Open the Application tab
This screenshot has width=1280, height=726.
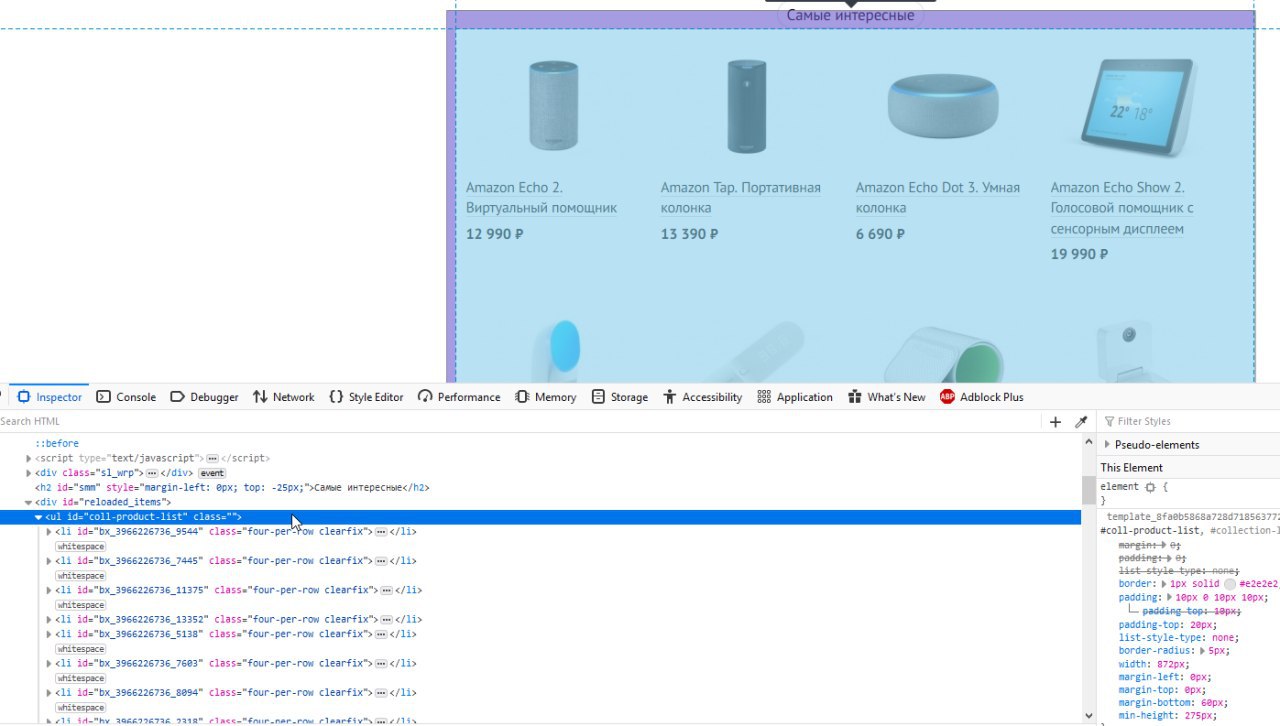(795, 397)
